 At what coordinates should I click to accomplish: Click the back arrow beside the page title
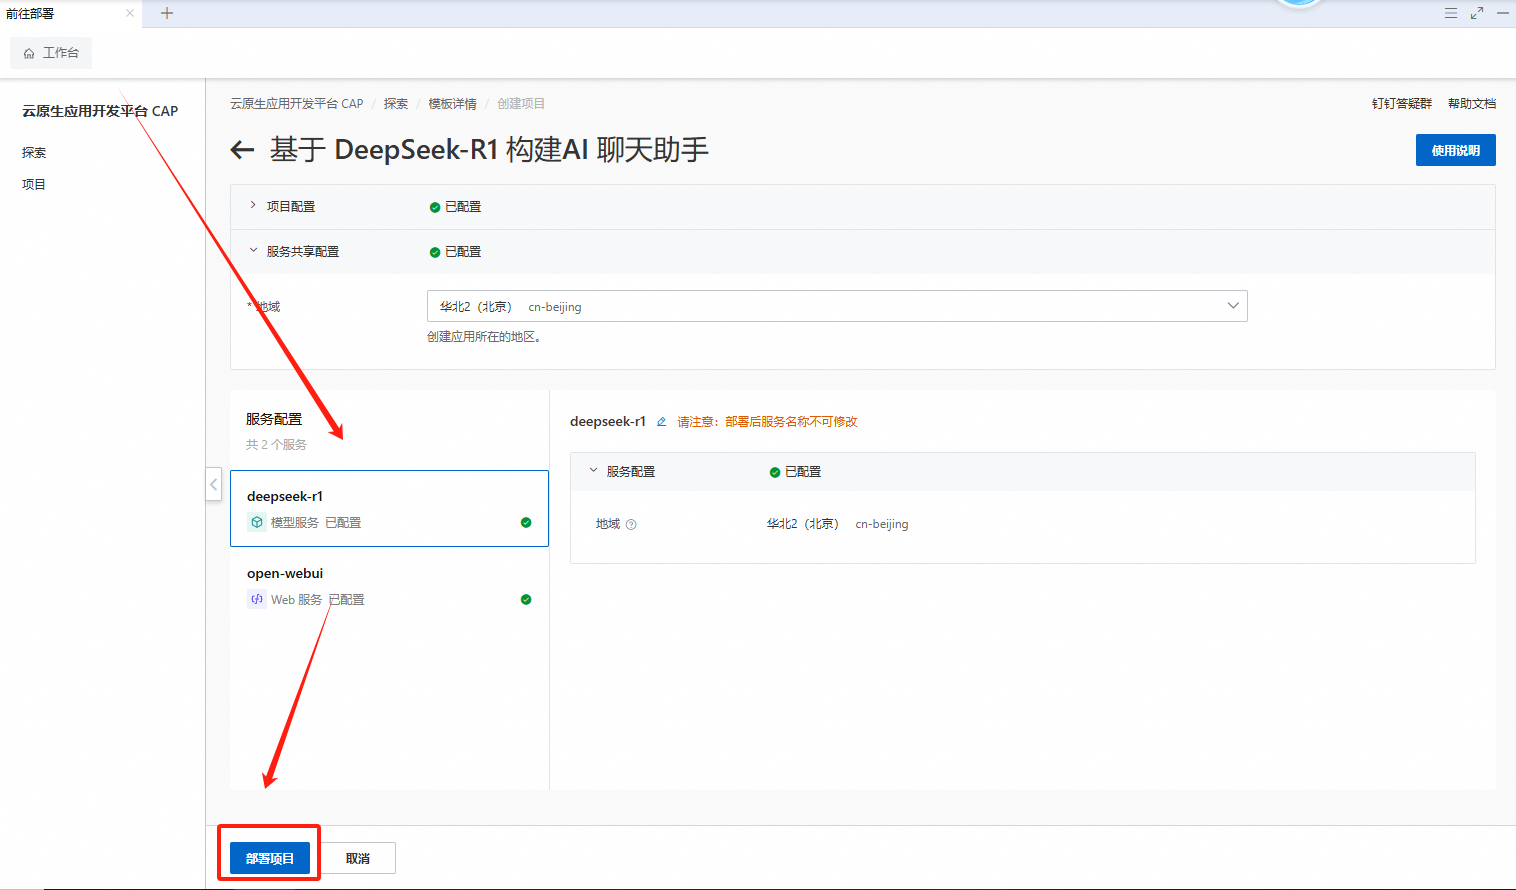coord(242,150)
